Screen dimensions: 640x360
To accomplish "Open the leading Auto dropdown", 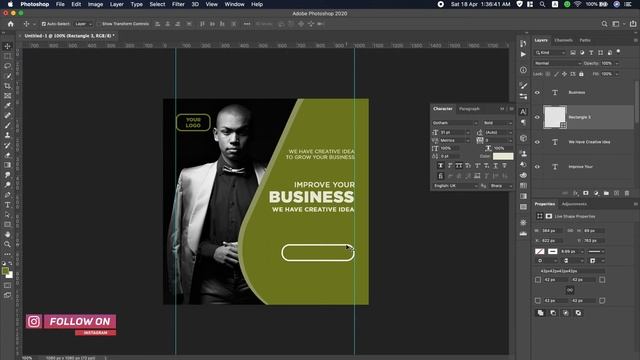I will coord(498,132).
